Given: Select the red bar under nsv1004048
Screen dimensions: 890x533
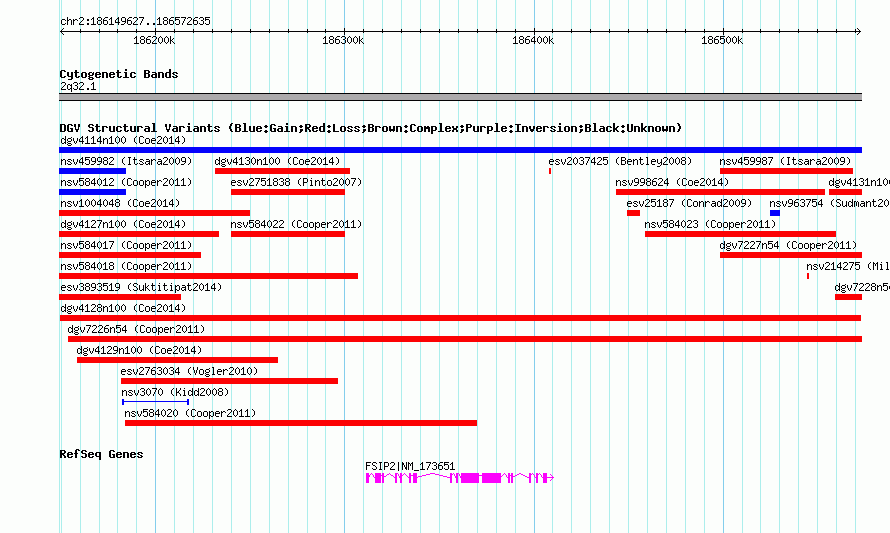Looking at the screenshot, I should pyautogui.click(x=154, y=213).
